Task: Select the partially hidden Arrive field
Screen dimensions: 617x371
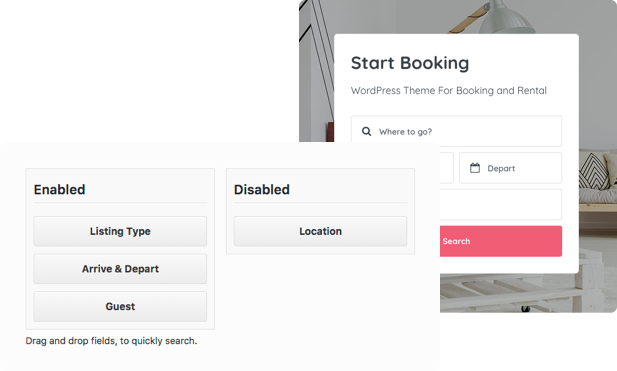Action: (447, 168)
